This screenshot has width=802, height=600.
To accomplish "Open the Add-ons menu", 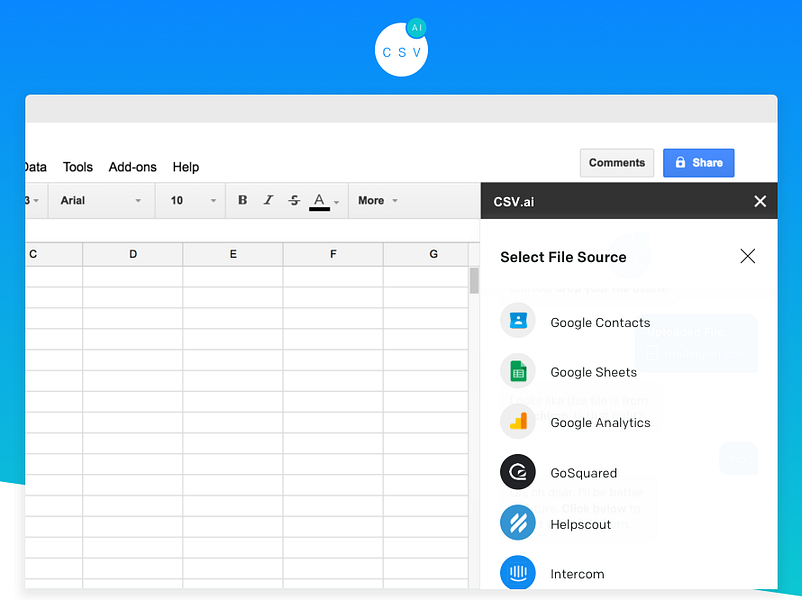I will [x=132, y=167].
